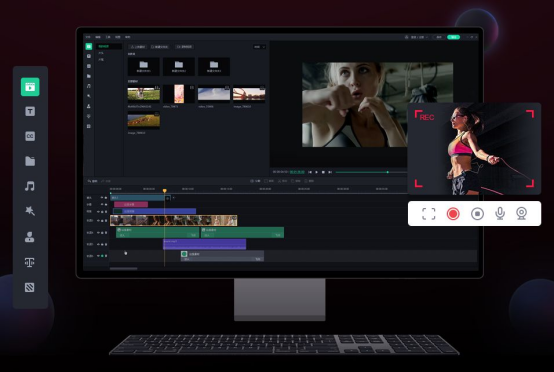Click the play button under the preview
Screen dimensions: 554x372
point(317,172)
